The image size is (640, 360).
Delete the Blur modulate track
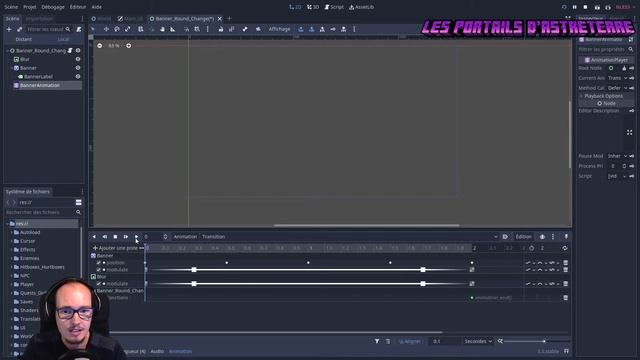coord(565,284)
